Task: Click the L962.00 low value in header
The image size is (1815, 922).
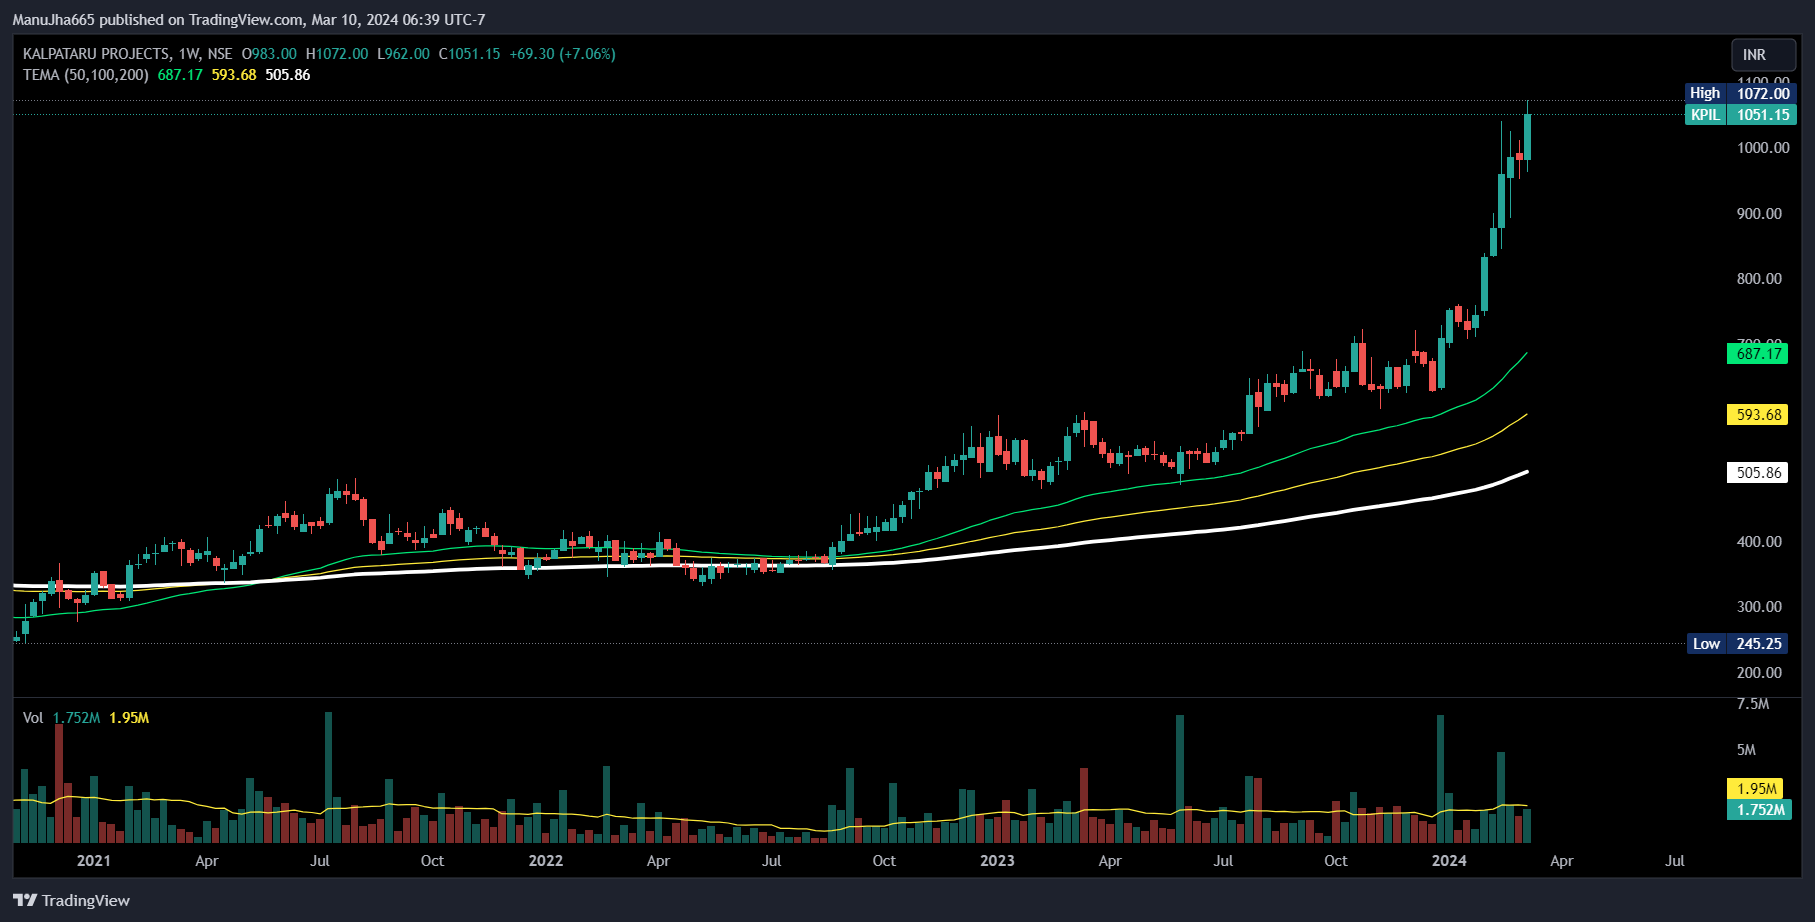Action: [403, 54]
